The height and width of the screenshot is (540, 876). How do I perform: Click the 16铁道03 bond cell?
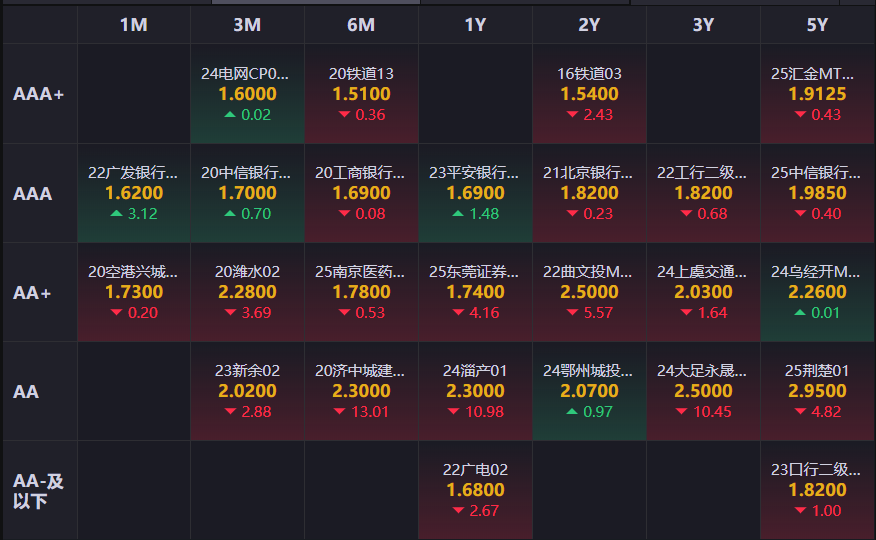(x=589, y=94)
